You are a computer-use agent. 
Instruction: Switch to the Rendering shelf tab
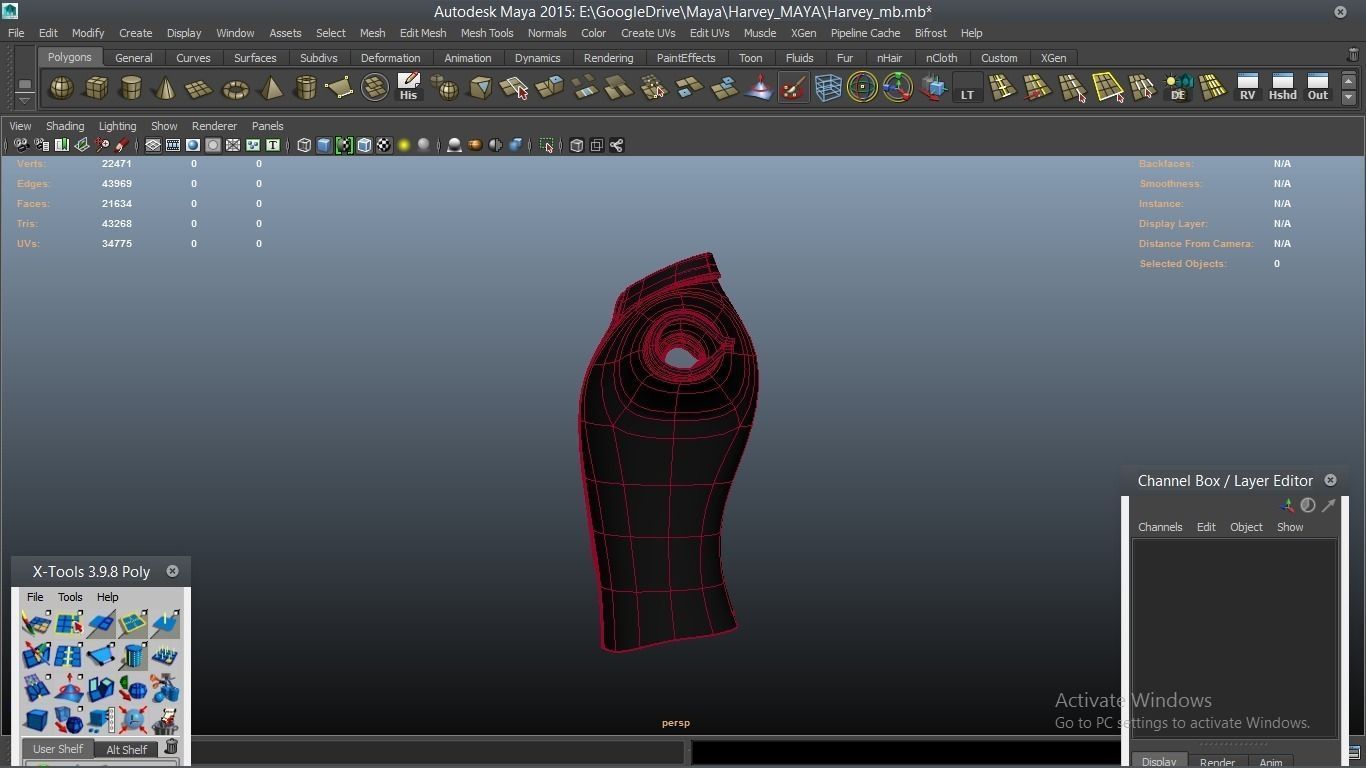click(608, 58)
